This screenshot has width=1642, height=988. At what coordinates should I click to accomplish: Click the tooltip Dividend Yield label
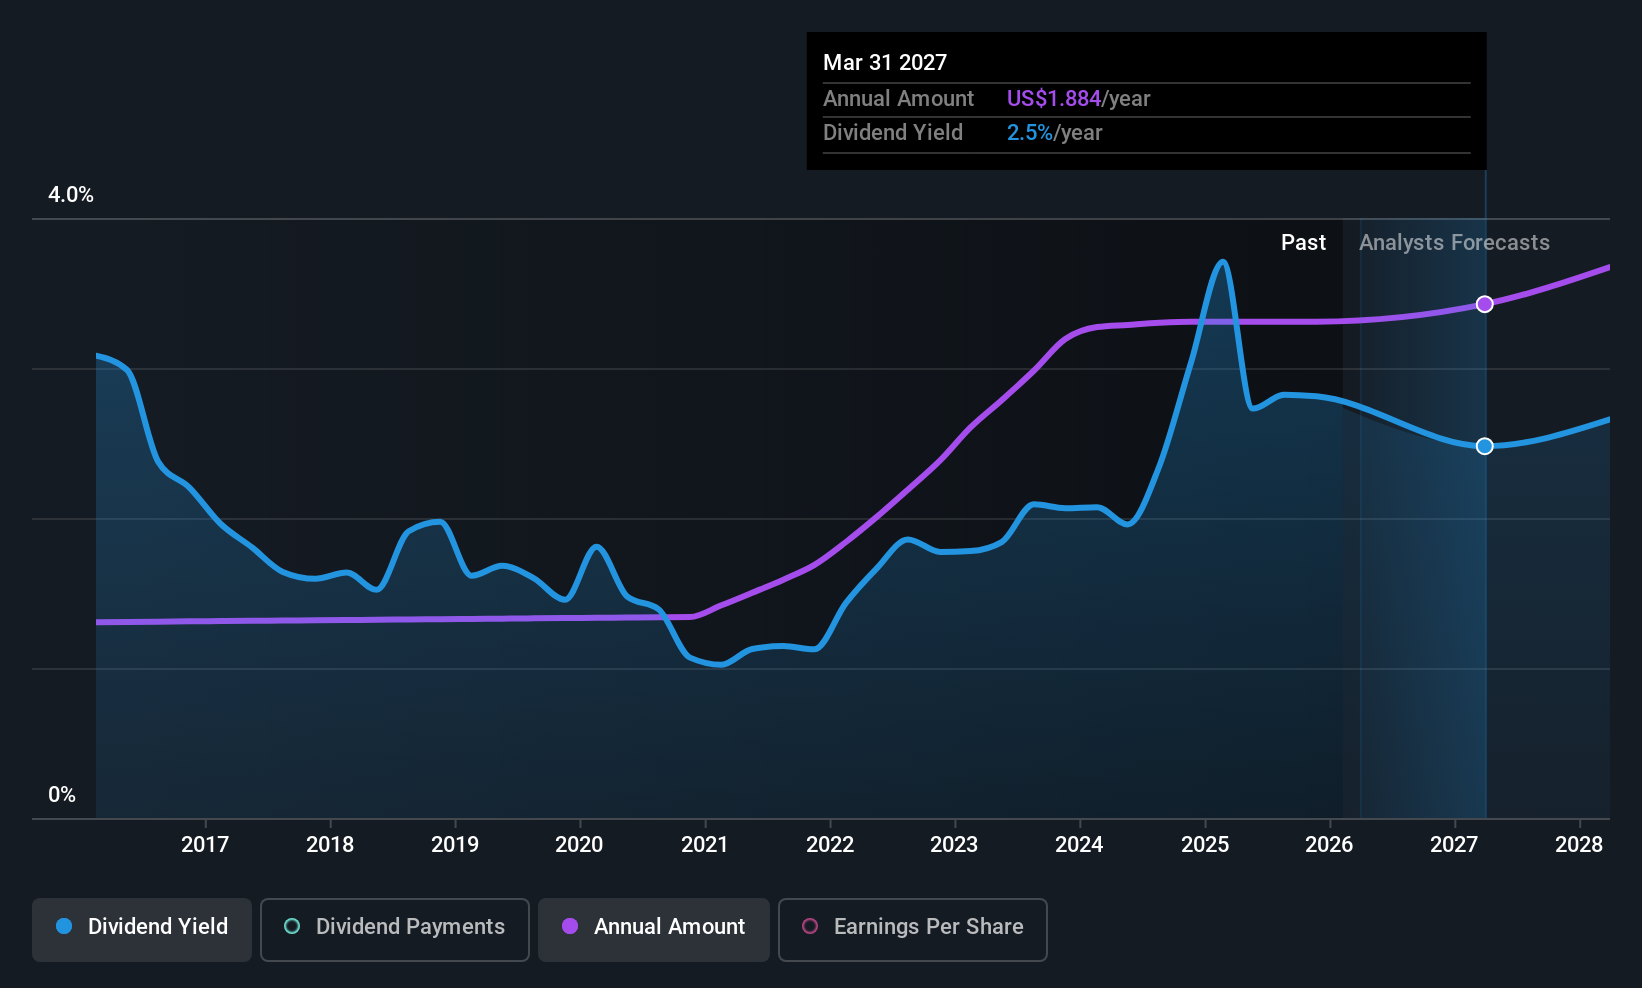coord(893,133)
